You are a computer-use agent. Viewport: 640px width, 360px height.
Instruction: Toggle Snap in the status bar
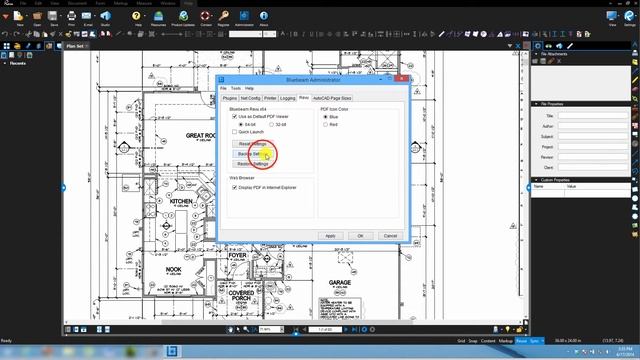(473, 341)
